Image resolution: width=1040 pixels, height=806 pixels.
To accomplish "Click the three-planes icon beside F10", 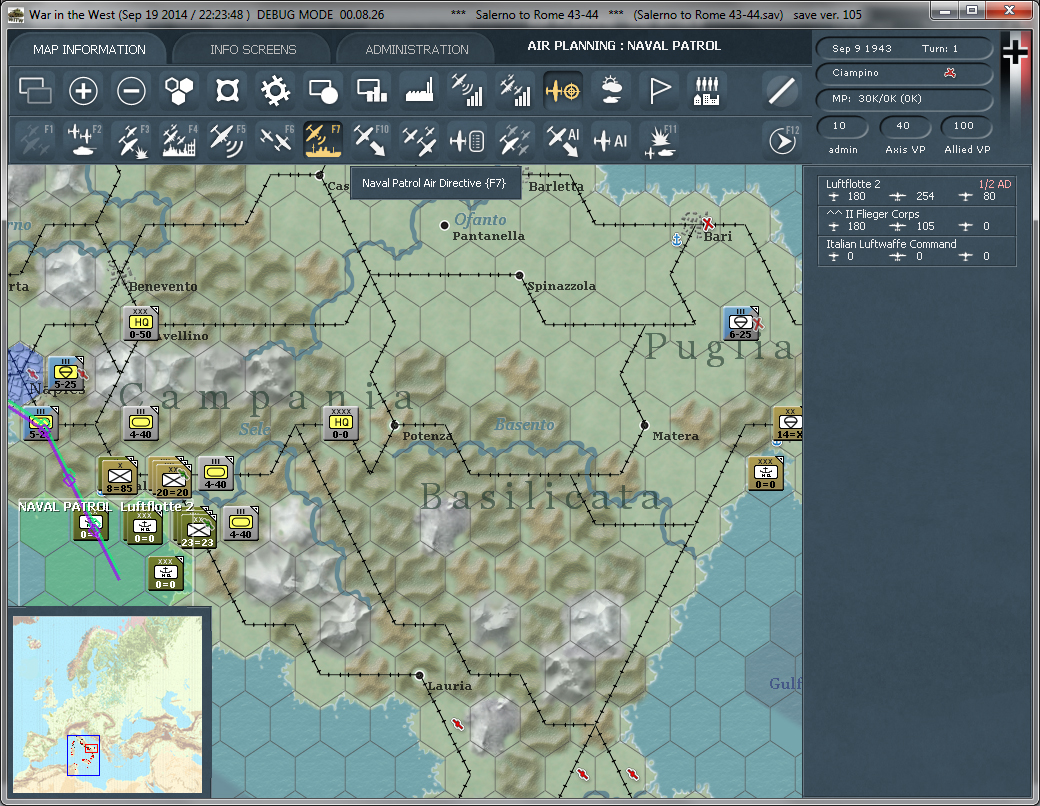I will [x=419, y=140].
